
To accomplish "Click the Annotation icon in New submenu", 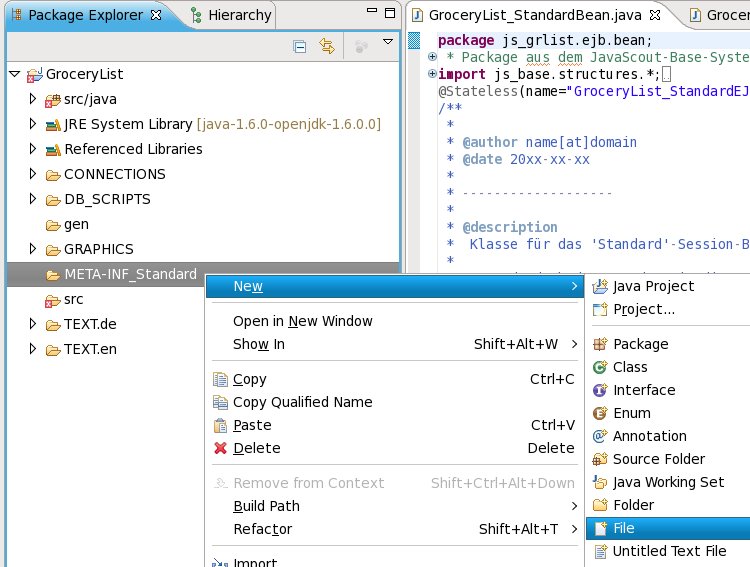I will (x=600, y=436).
